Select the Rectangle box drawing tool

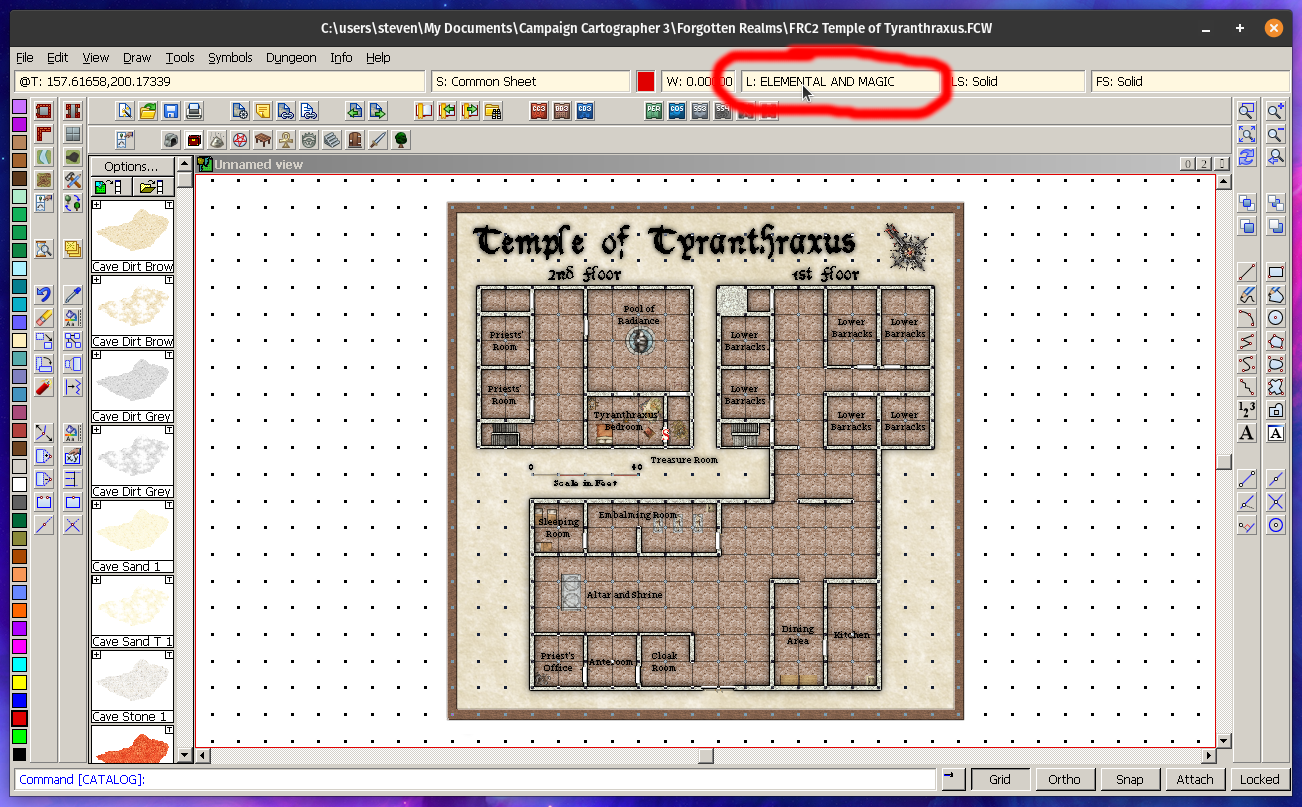click(1275, 272)
